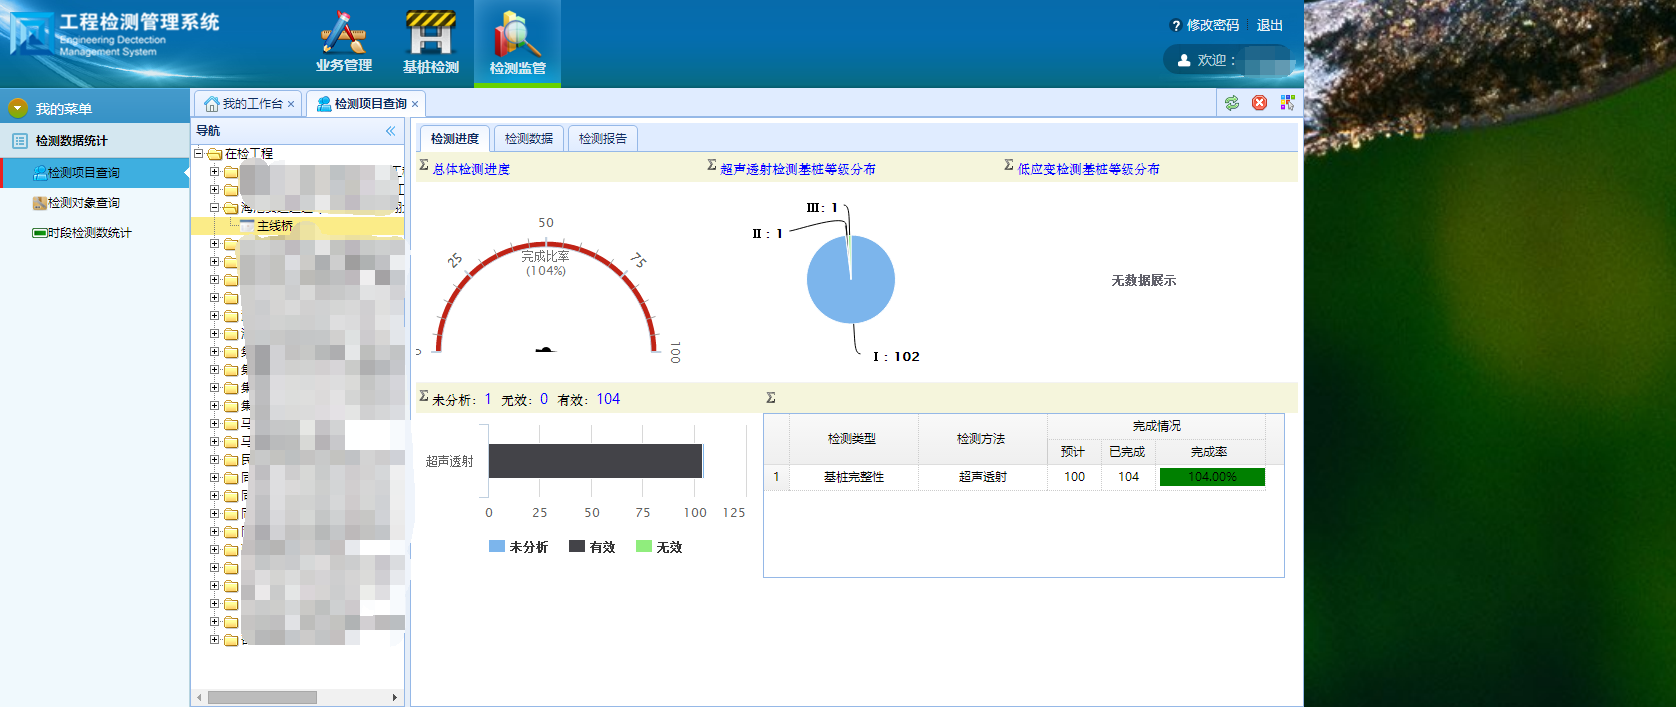Collapse the folder containing 主线桥
Screen dimensions: 1676x707
point(214,208)
